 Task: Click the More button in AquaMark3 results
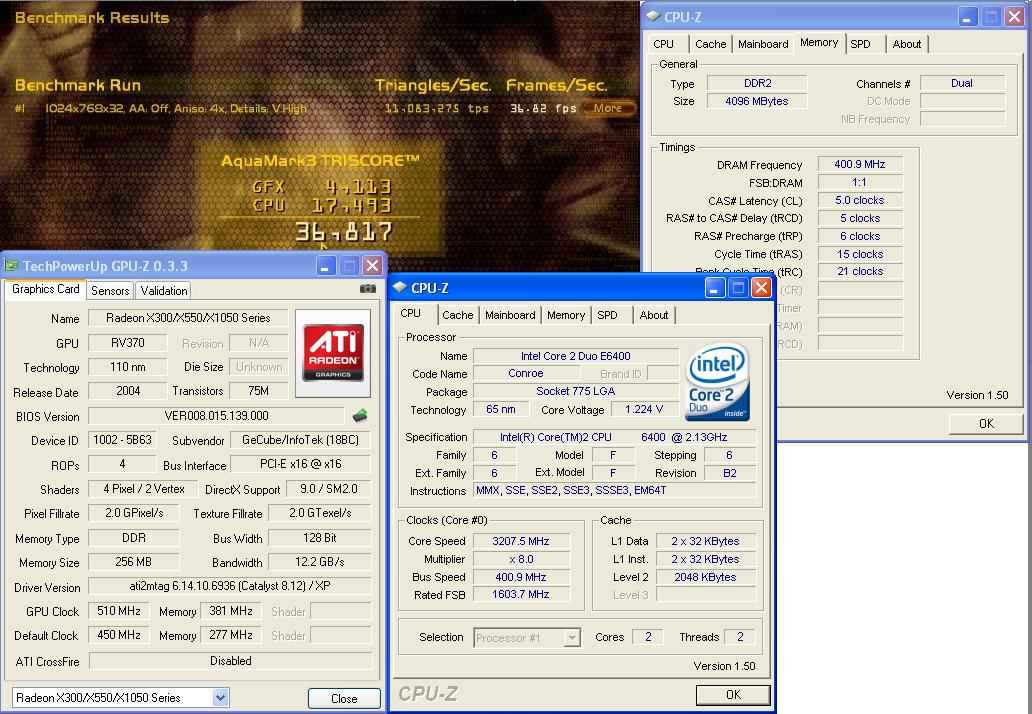point(607,108)
